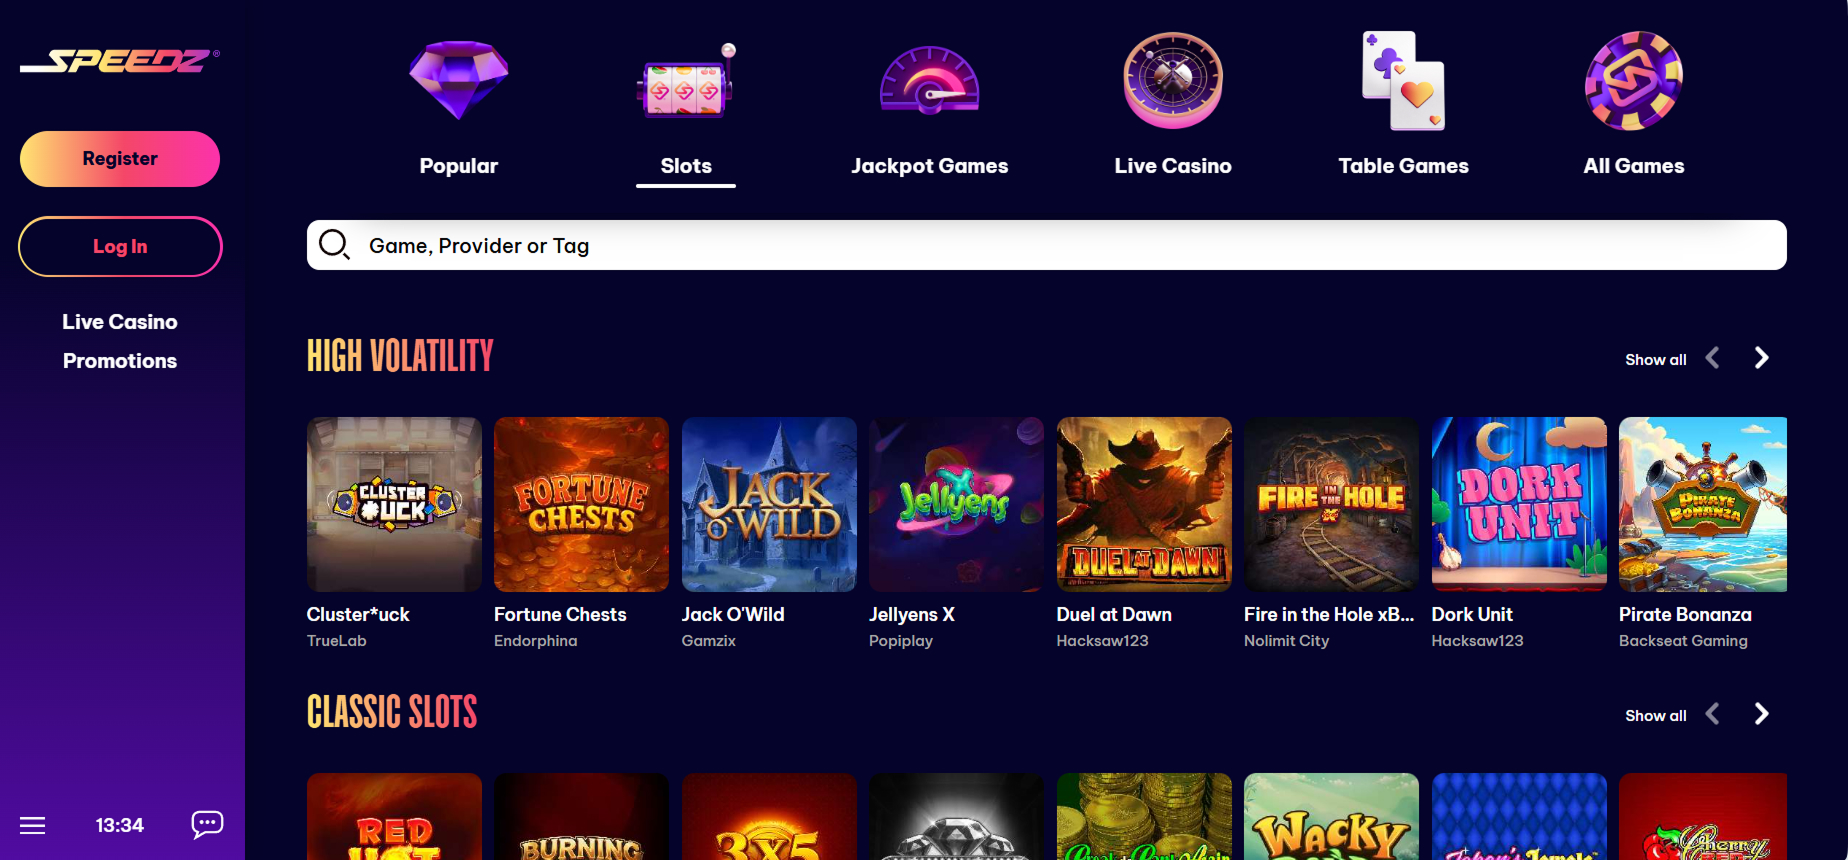1848x860 pixels.
Task: Open the Popular diamond category icon
Action: [x=459, y=80]
